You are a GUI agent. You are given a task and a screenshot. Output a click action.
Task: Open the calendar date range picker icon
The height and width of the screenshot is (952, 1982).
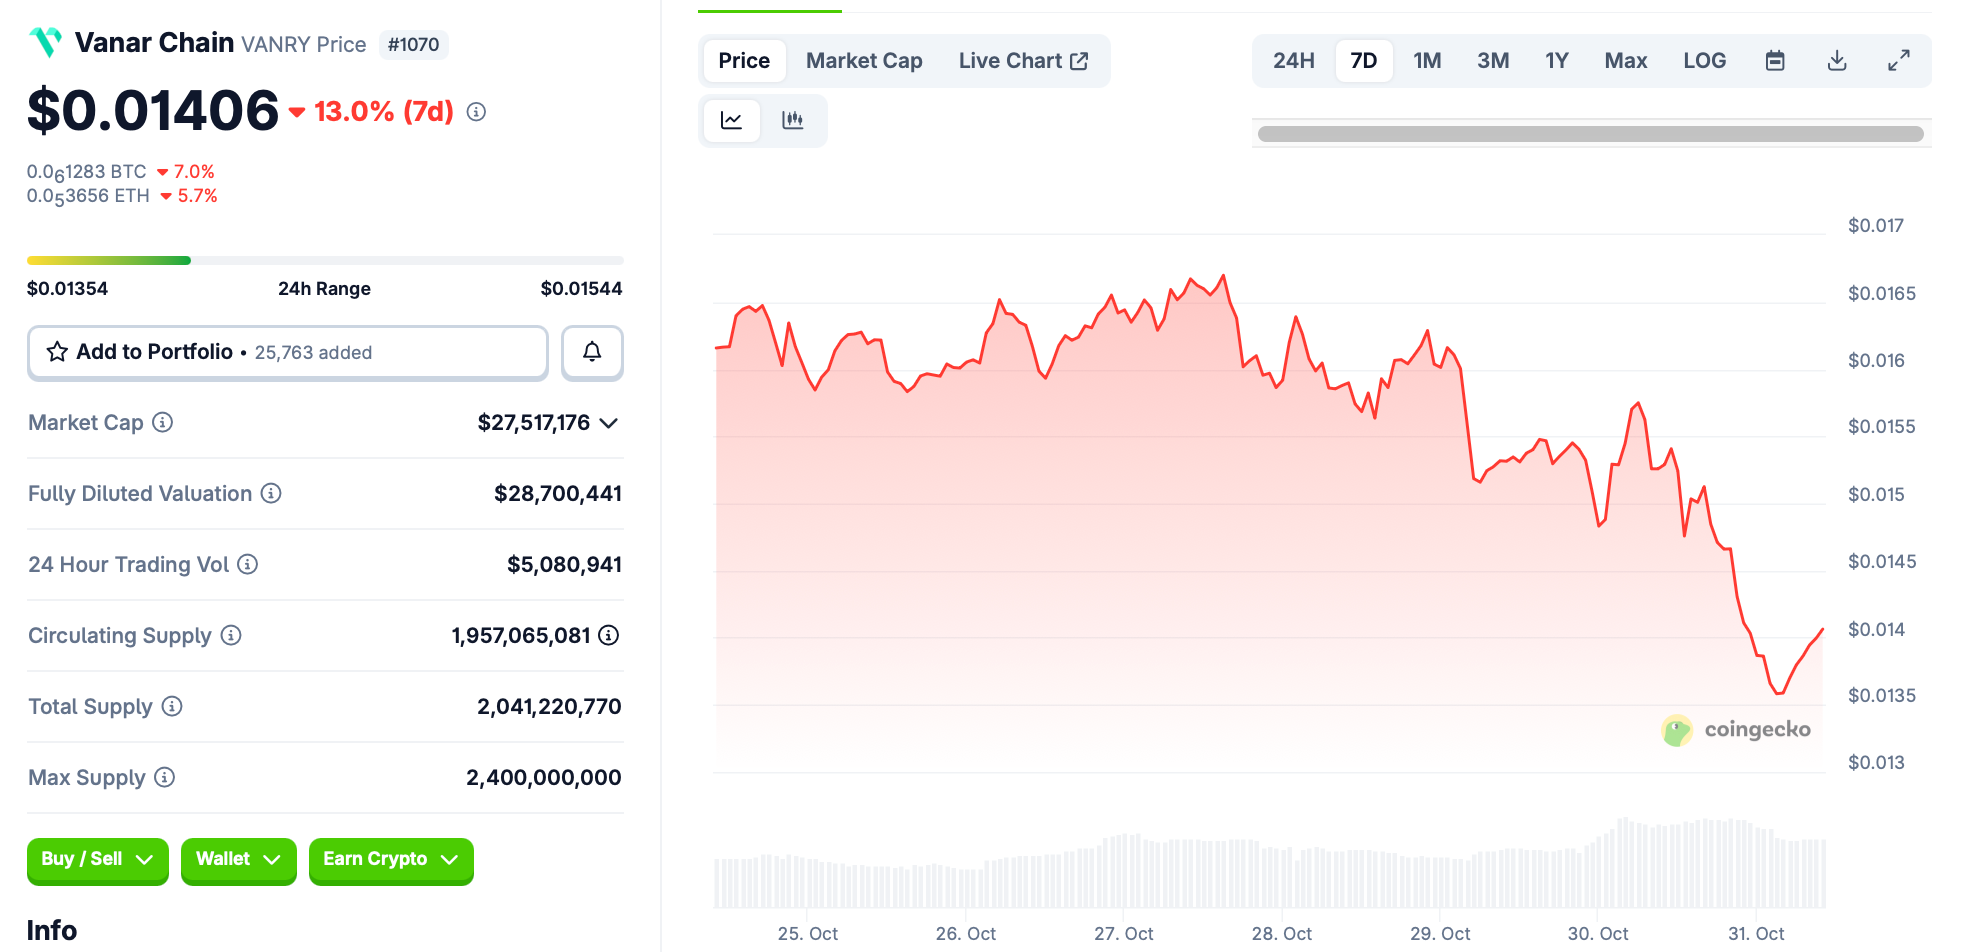(x=1776, y=60)
